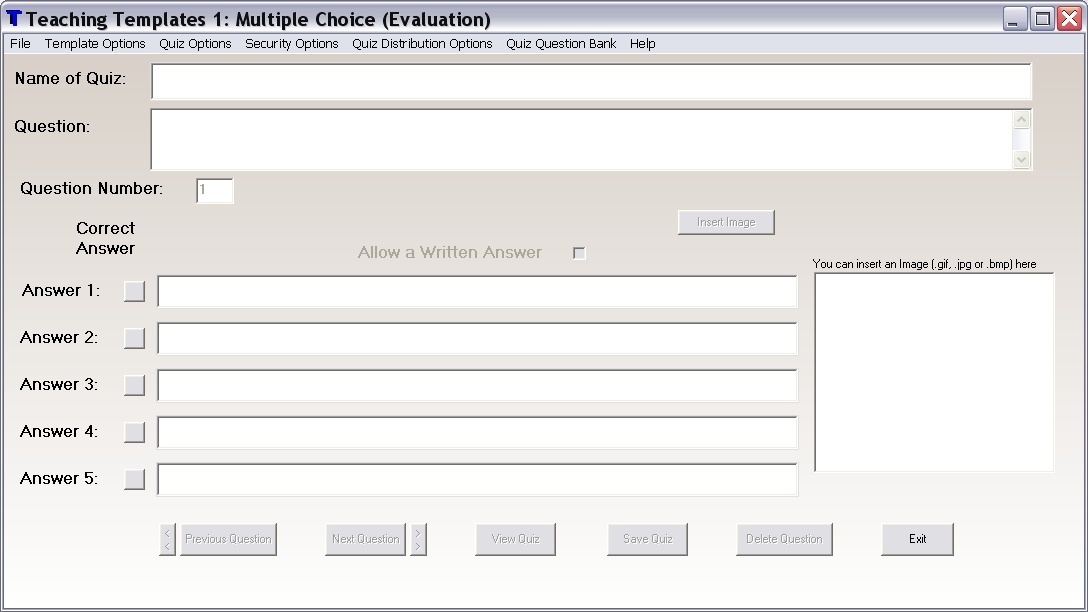Click the Answer 5 text field
Viewport: 1088px width, 612px height.
(x=477, y=479)
